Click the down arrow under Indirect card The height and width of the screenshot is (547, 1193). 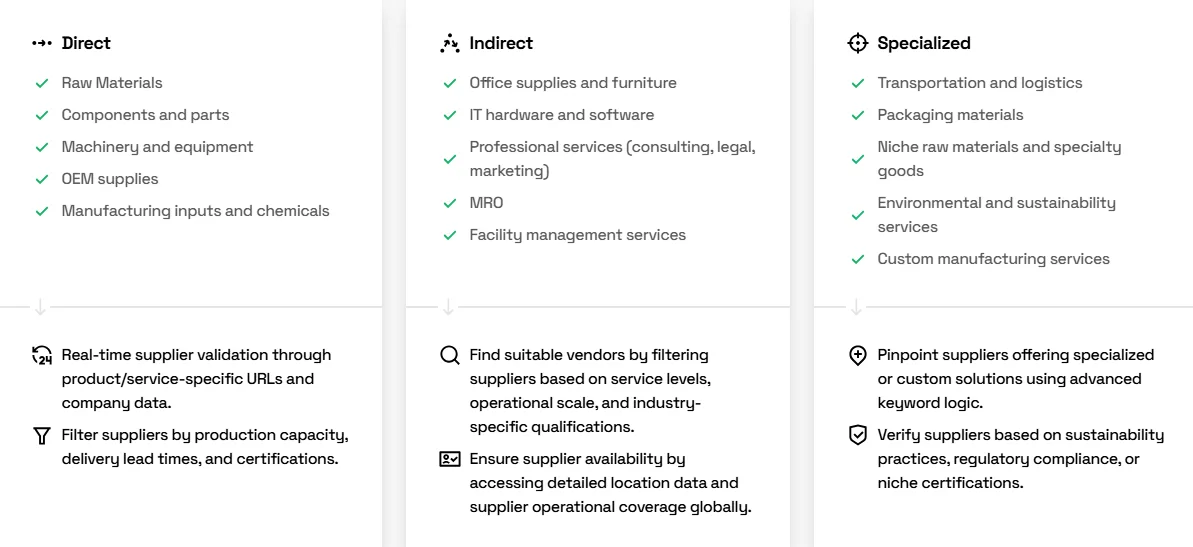click(x=449, y=307)
